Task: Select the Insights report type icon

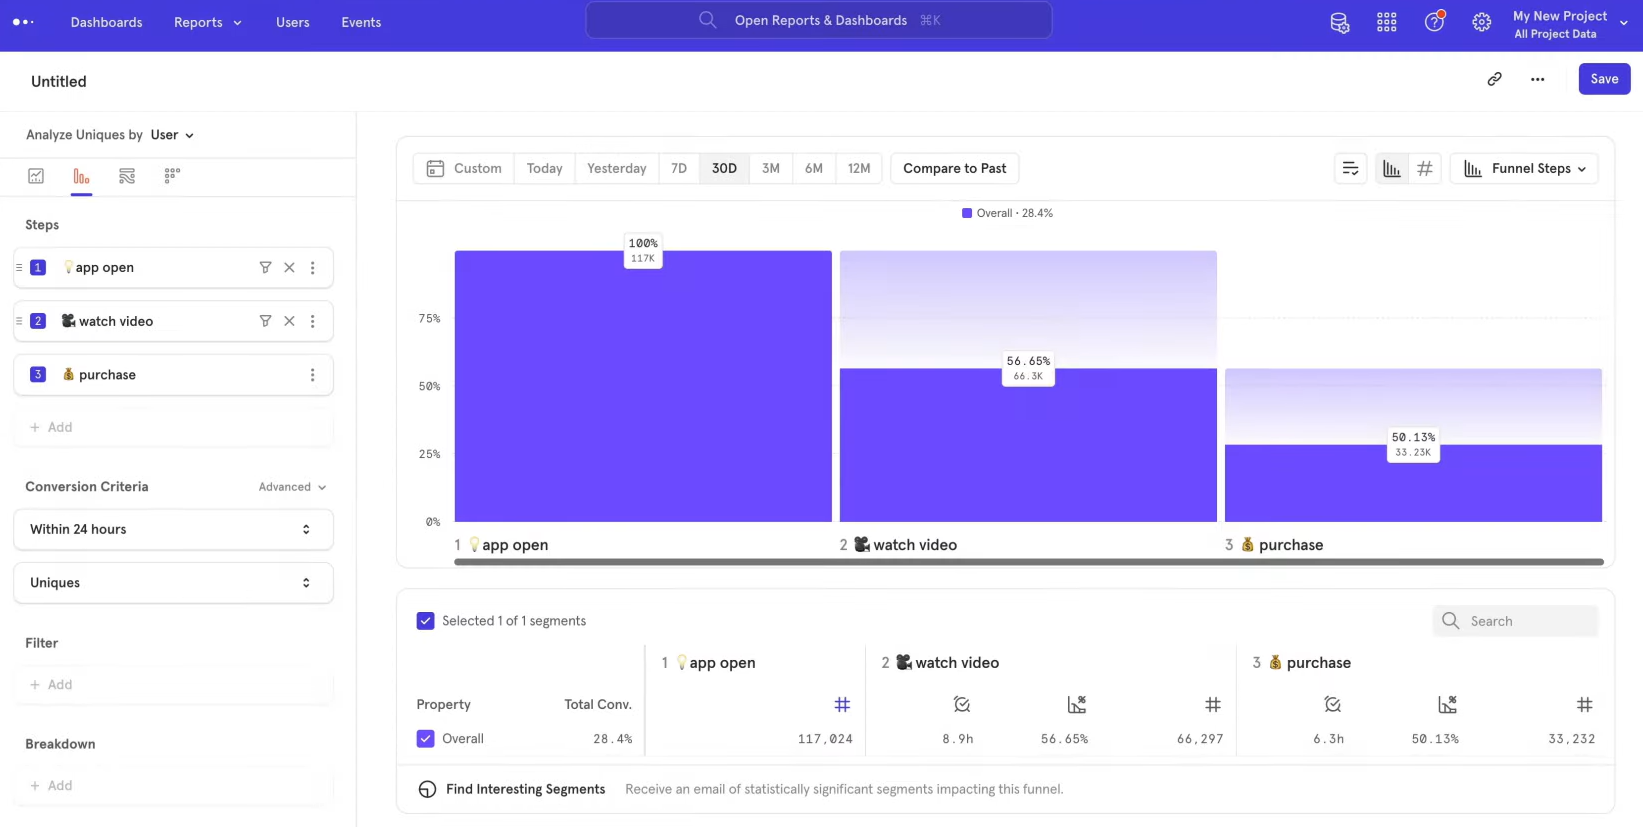Action: coord(36,176)
